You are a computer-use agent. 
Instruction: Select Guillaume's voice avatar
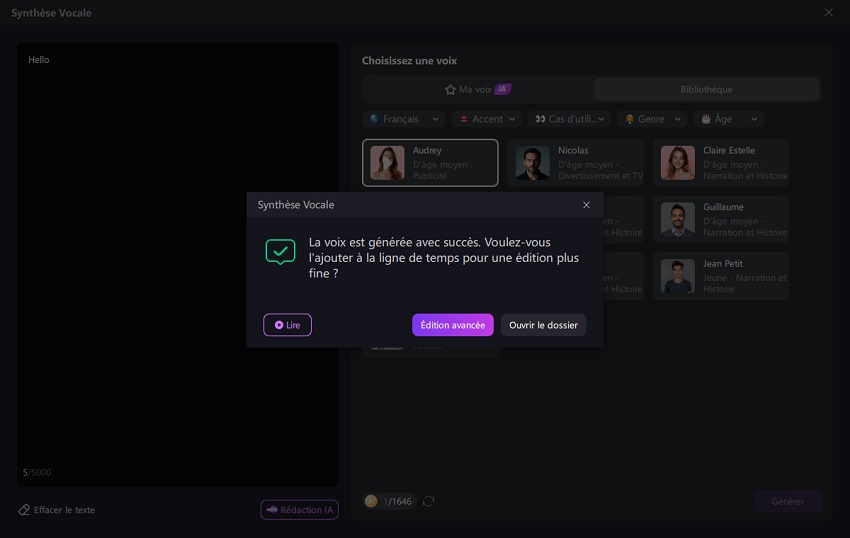coord(677,220)
